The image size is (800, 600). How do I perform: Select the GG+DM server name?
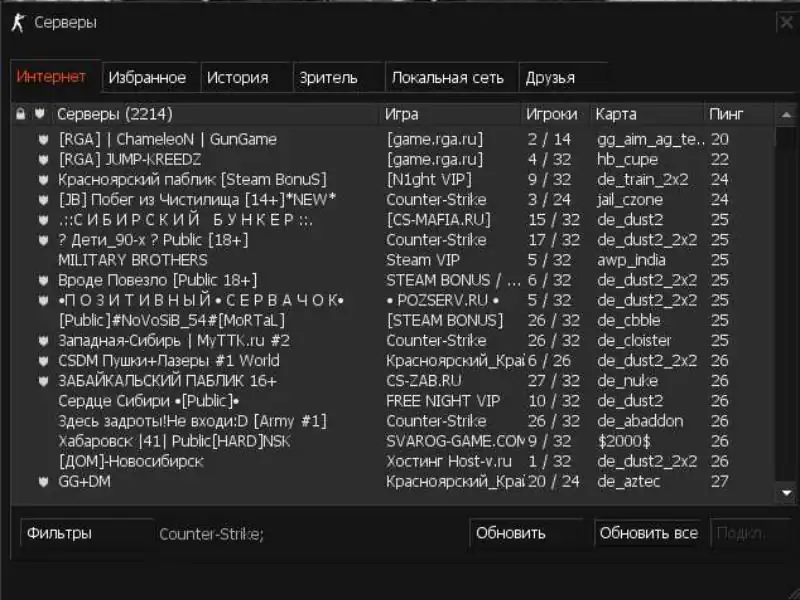coord(84,482)
